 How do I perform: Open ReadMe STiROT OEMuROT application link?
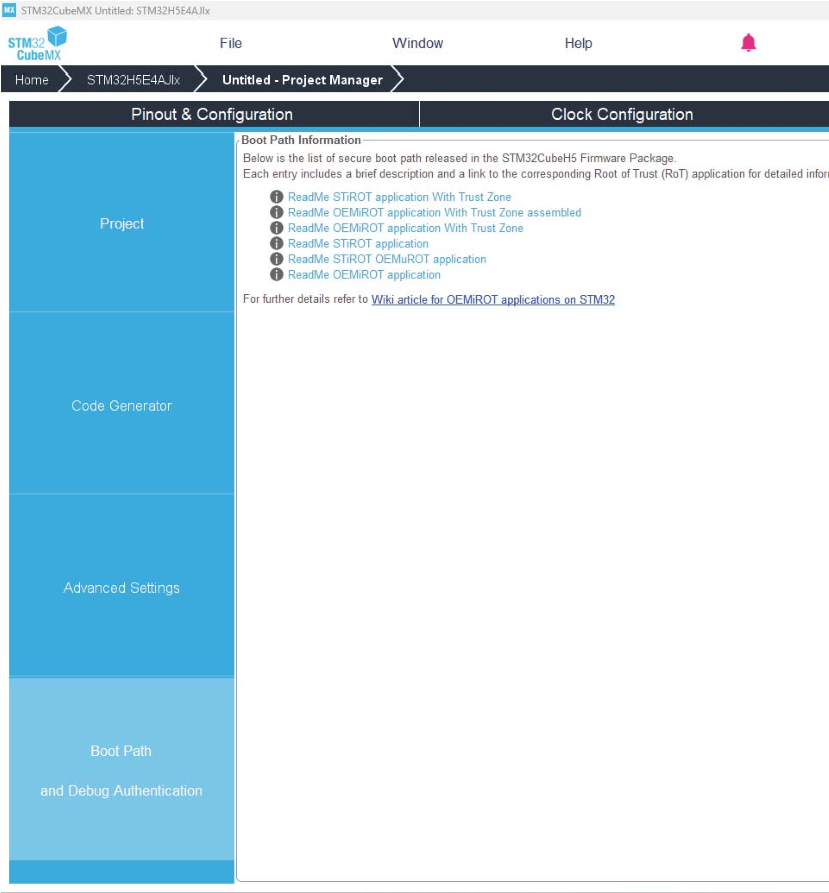pos(387,259)
